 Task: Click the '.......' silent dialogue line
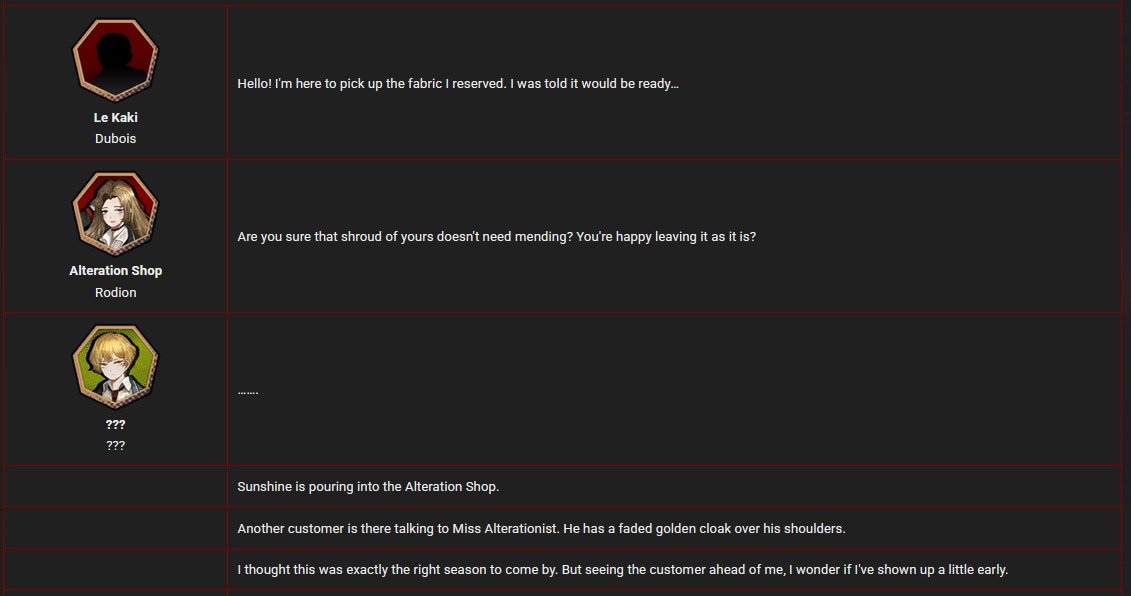coord(247,390)
